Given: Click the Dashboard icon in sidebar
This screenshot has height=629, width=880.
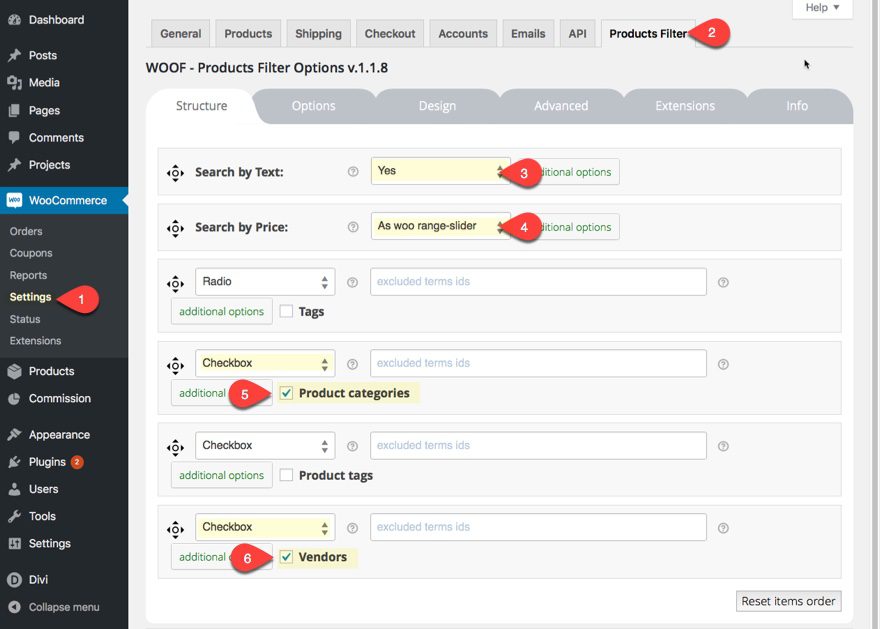Looking at the screenshot, I should pos(14,20).
